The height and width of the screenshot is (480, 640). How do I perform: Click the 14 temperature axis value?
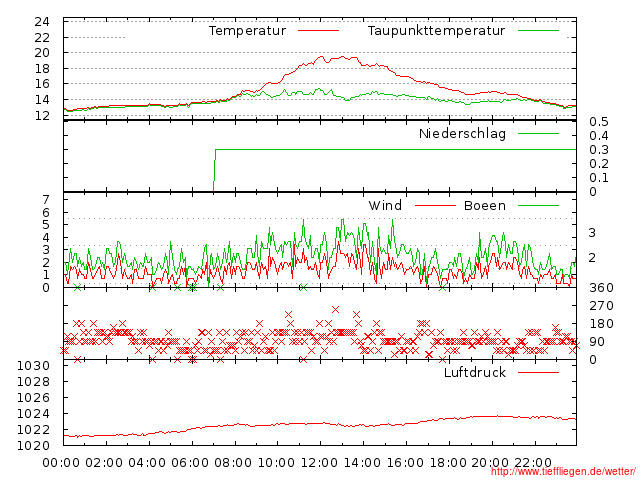pos(42,100)
